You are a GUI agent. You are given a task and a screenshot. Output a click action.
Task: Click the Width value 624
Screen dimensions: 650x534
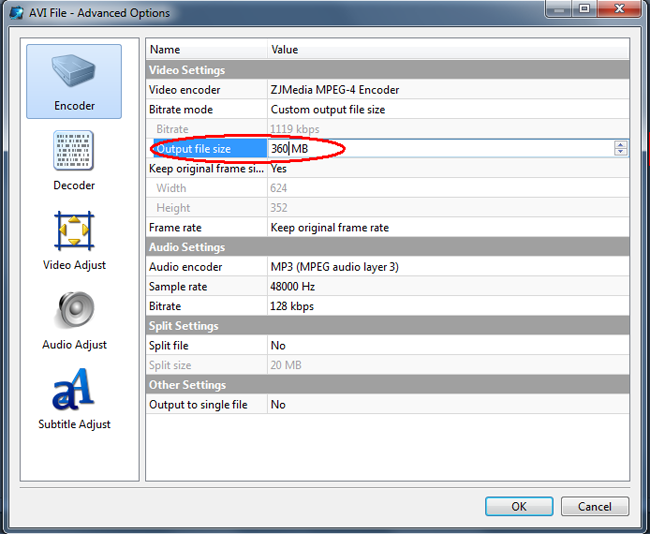(x=279, y=188)
